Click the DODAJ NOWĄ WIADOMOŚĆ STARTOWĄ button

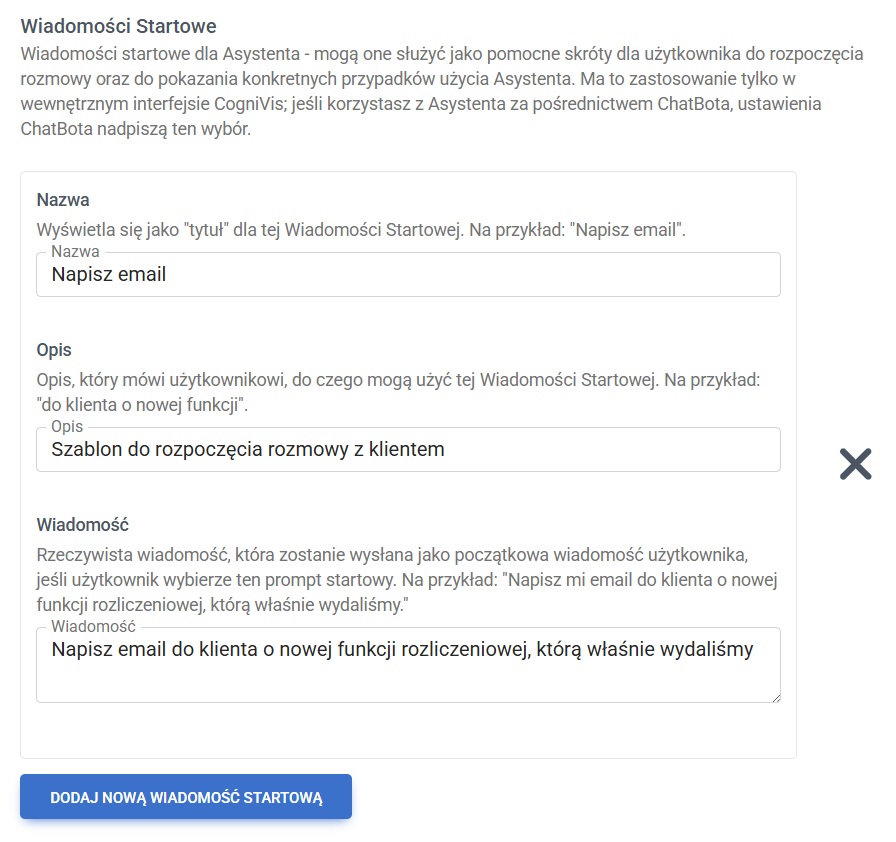point(186,796)
